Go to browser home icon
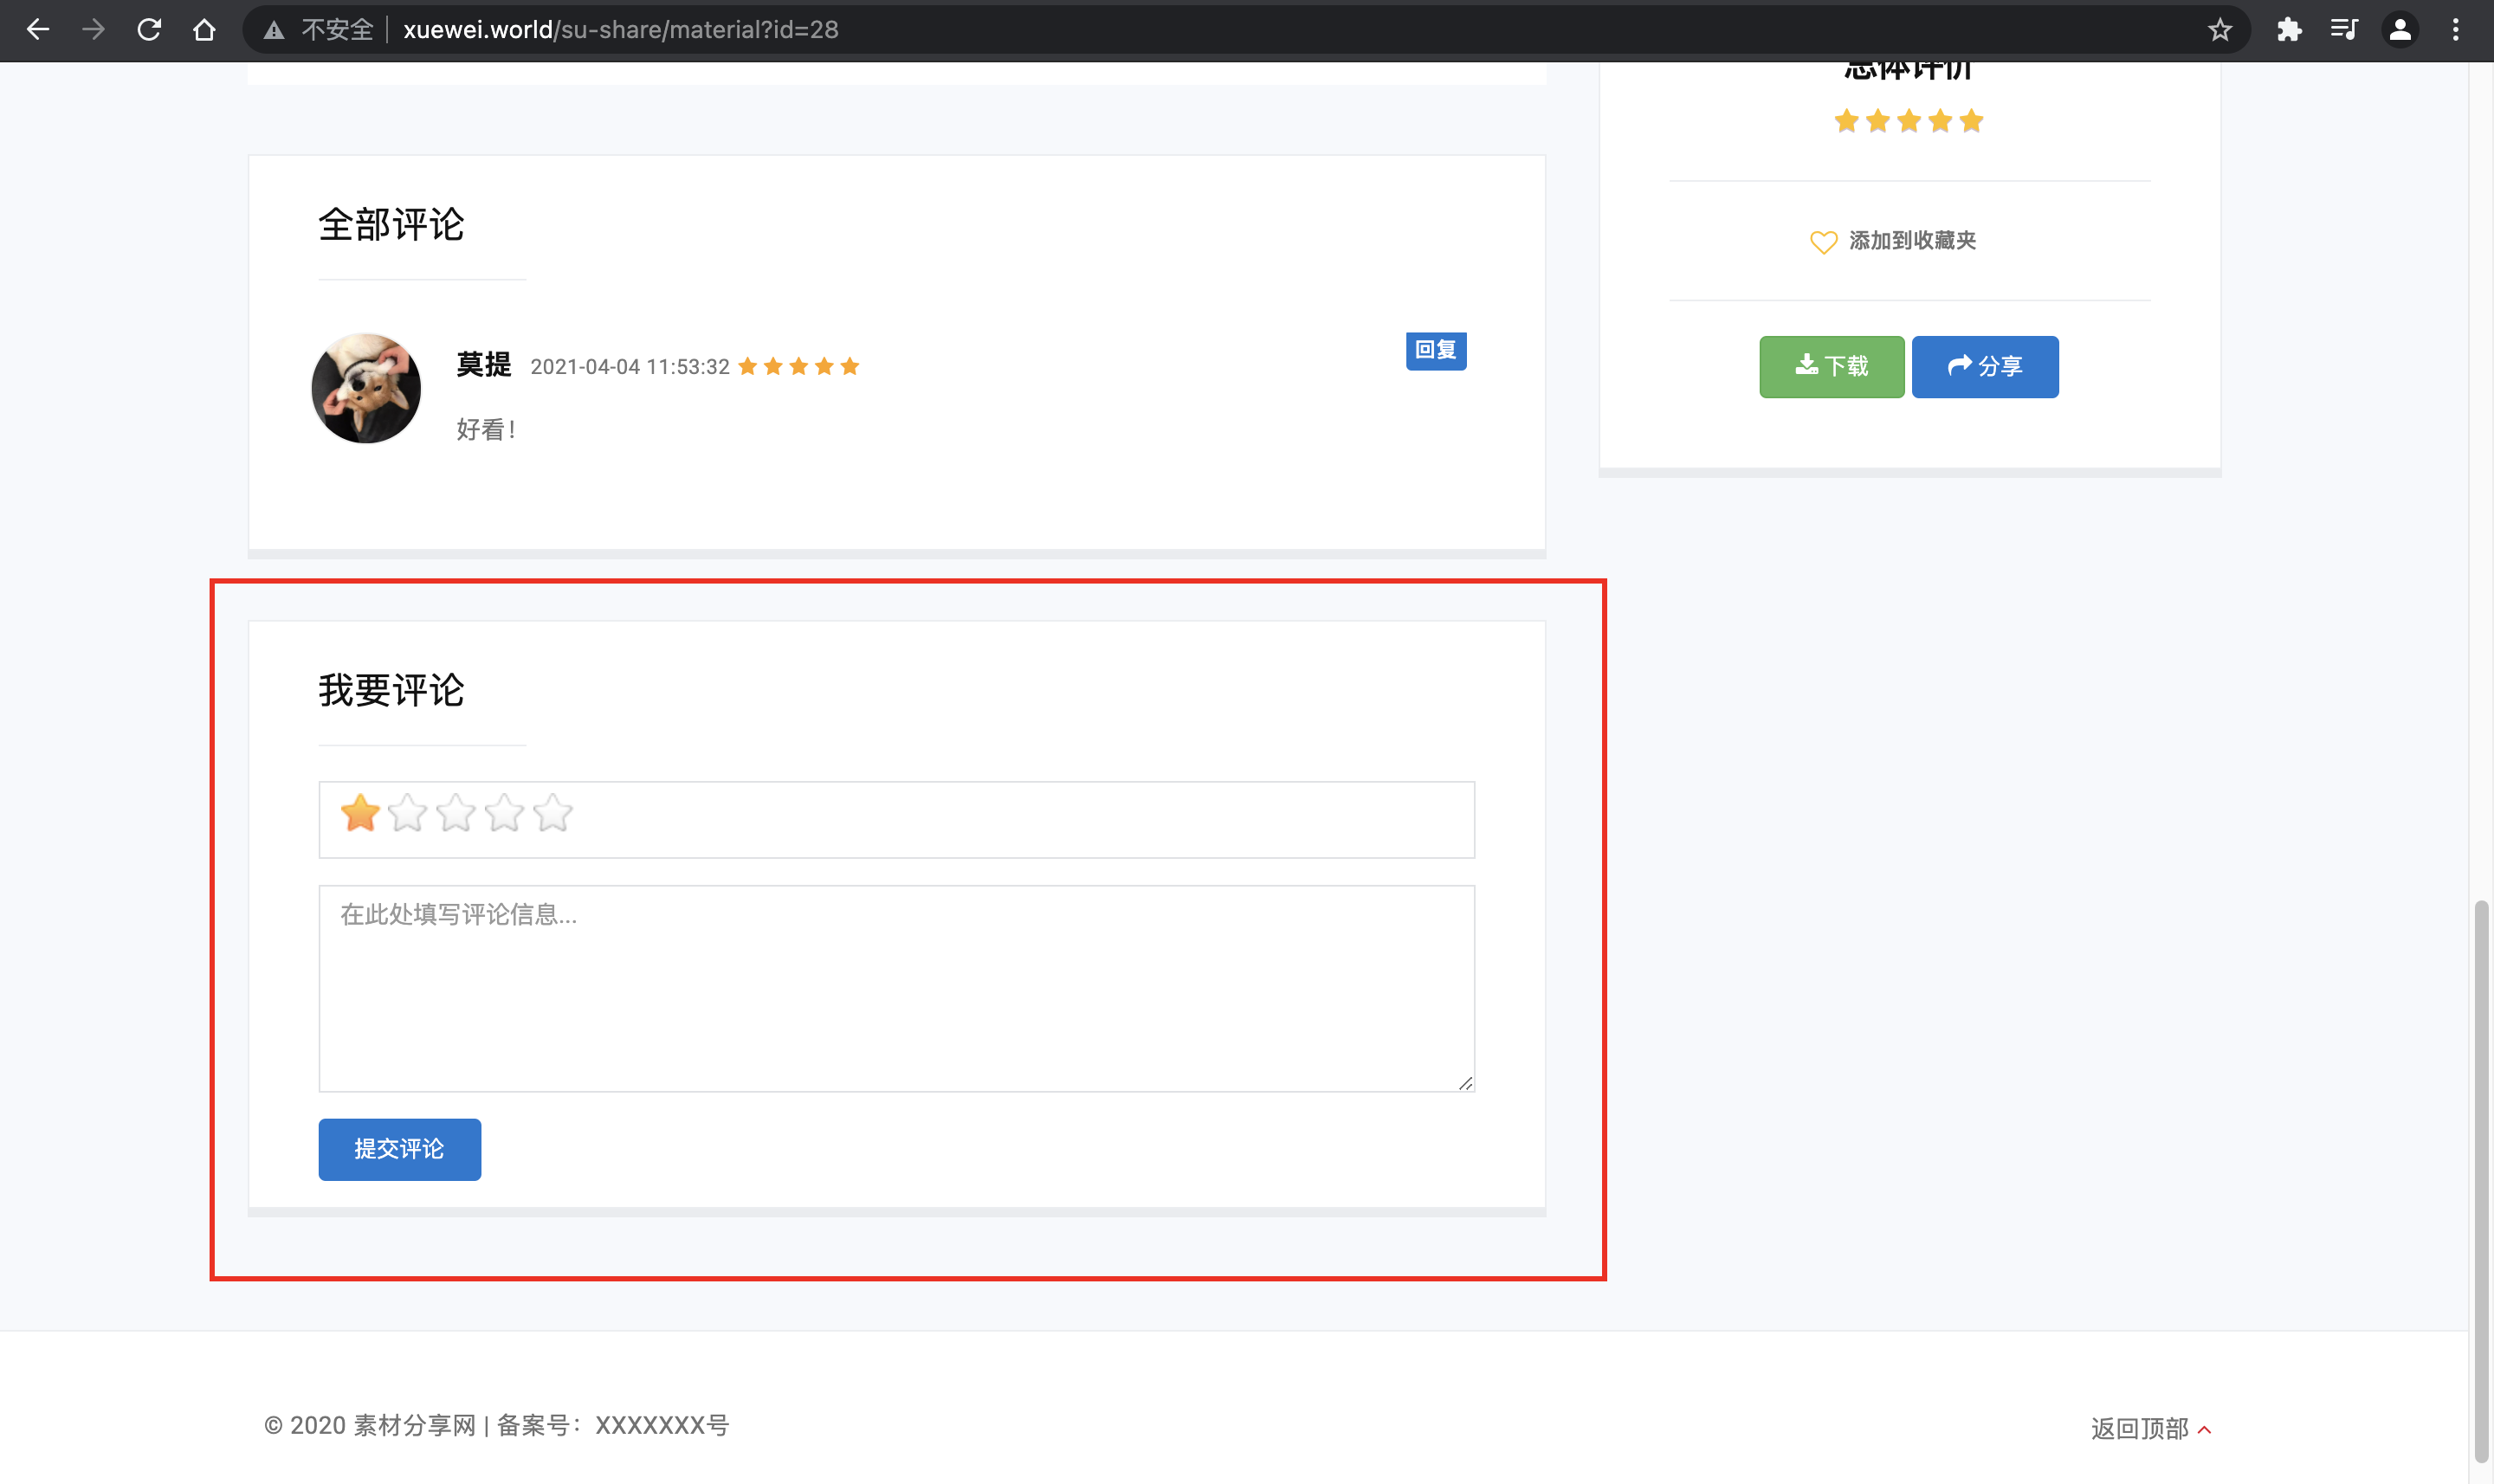 coord(204,30)
